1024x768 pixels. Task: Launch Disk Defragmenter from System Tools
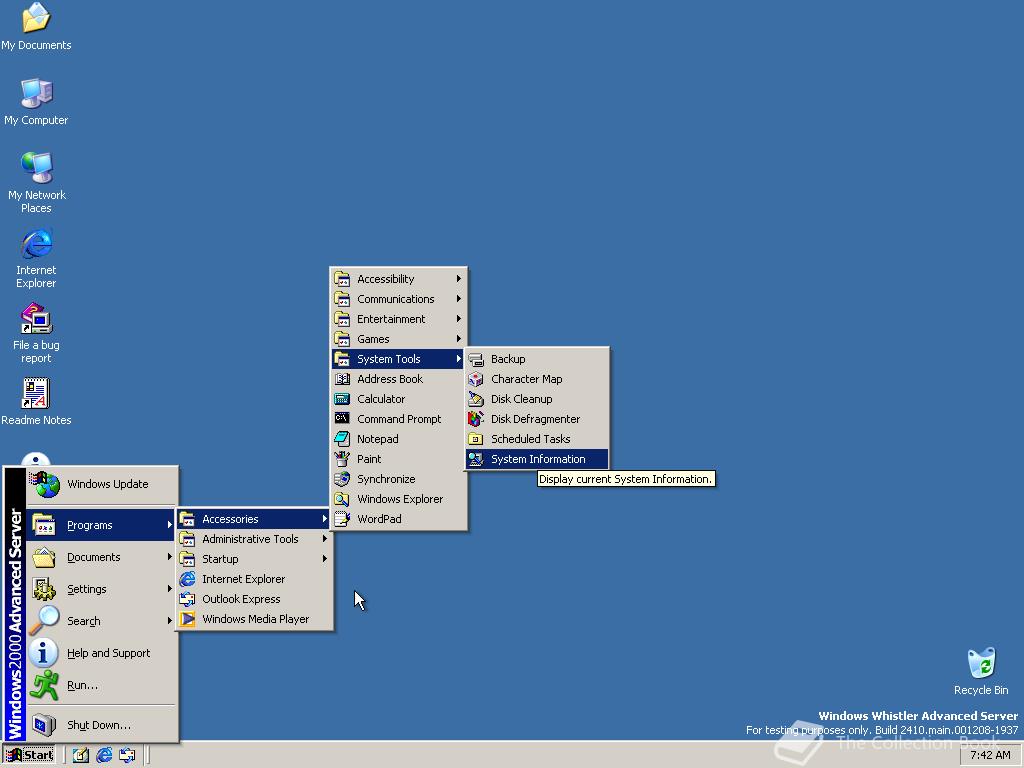537,419
